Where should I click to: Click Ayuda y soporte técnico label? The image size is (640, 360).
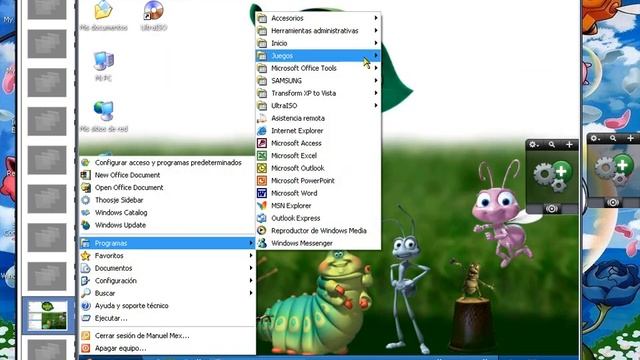pyautogui.click(x=131, y=306)
